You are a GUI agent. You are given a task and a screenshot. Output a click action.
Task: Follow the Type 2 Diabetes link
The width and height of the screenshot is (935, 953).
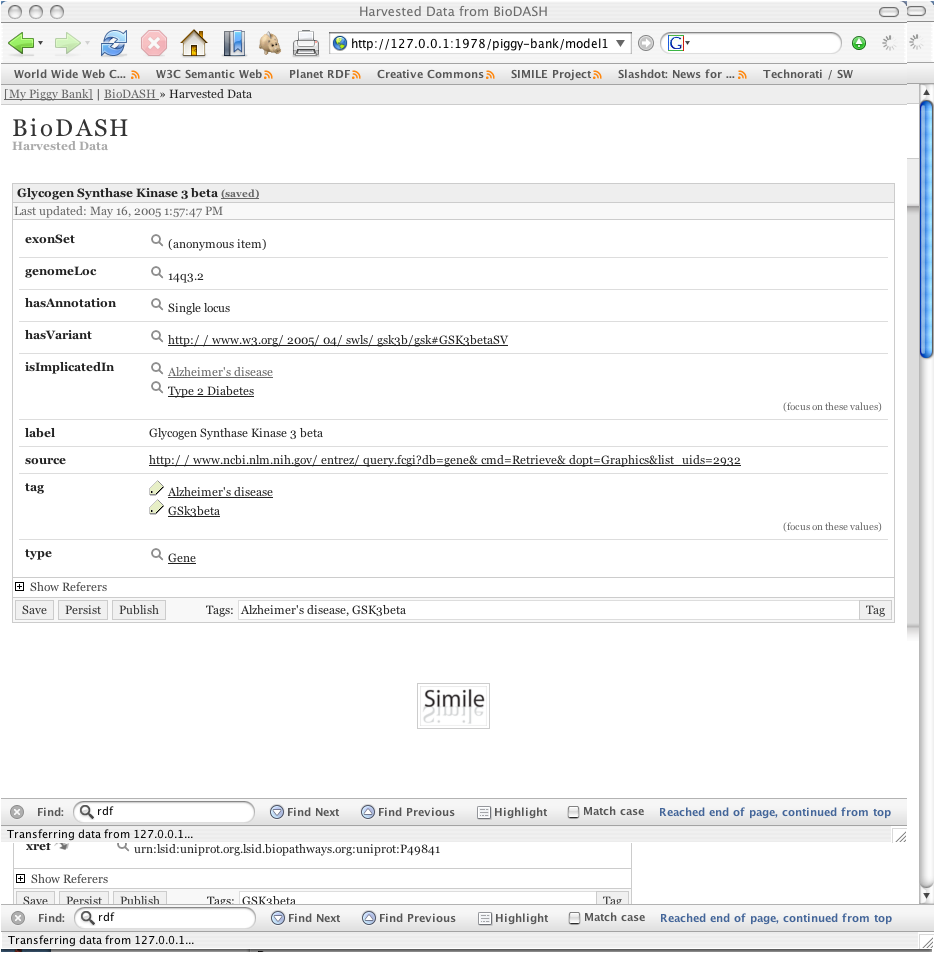[x=210, y=391]
